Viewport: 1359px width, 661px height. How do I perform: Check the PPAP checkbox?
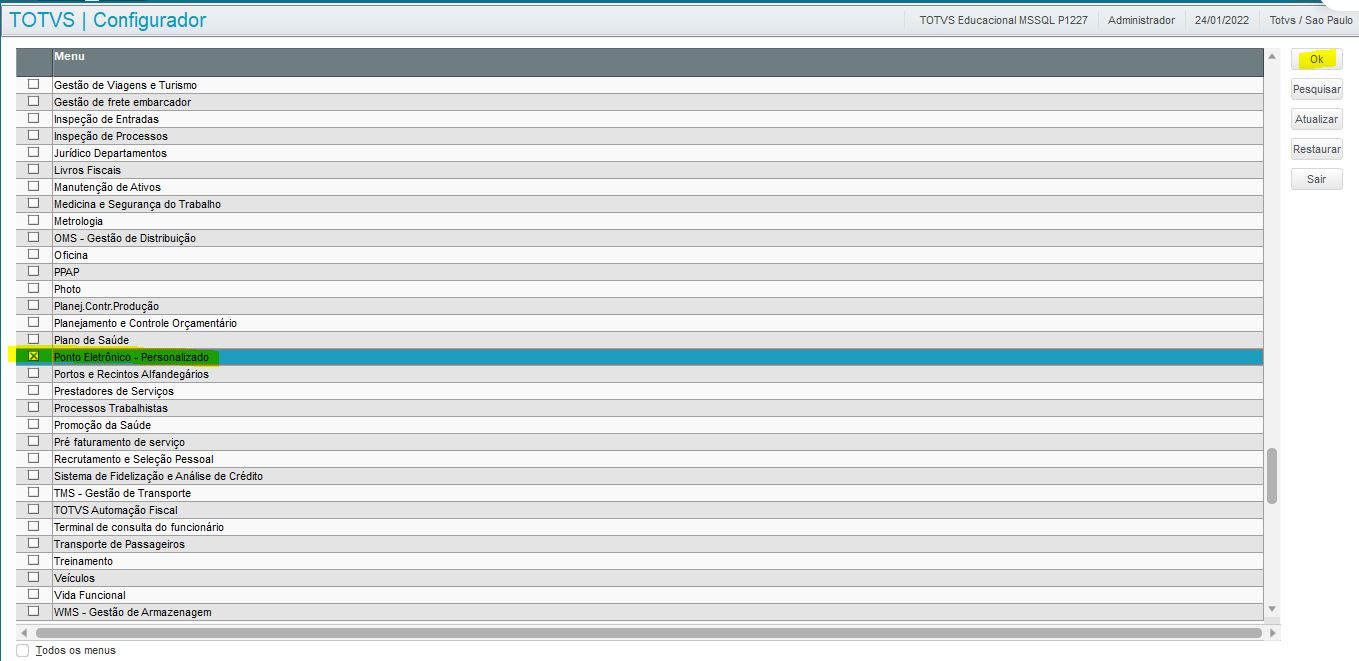coord(33,271)
